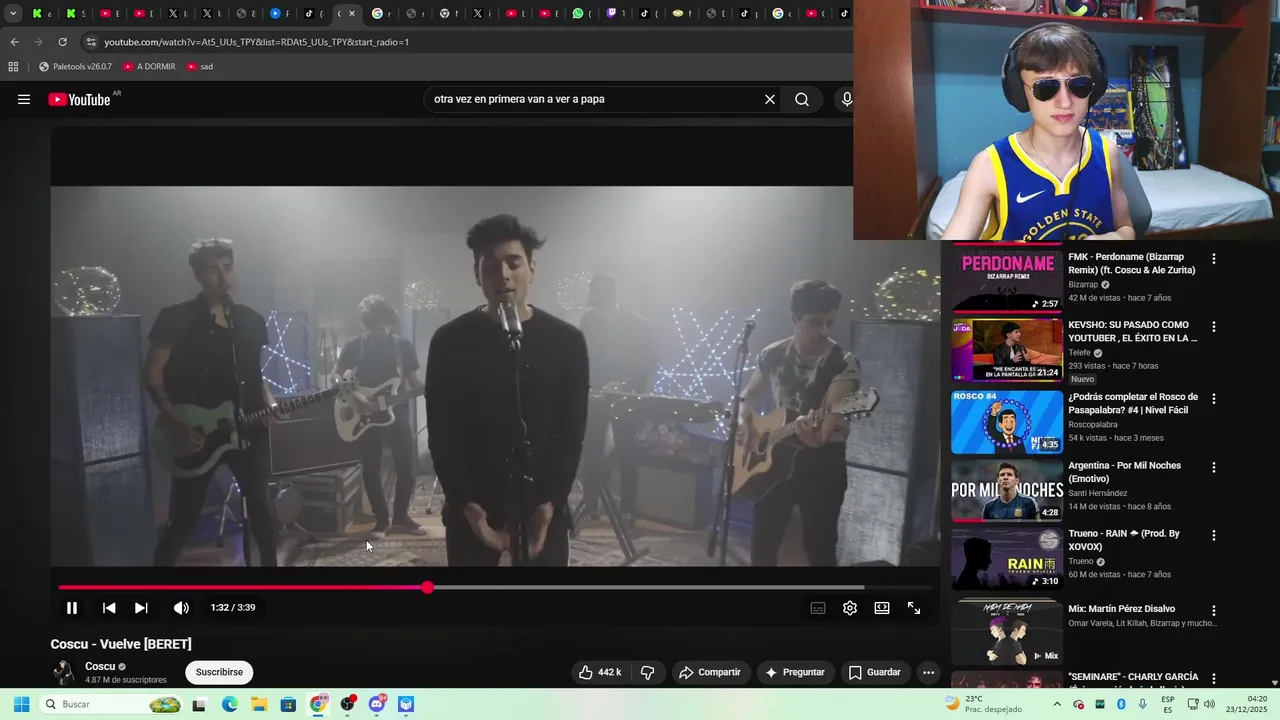Close the active browser tab
Image resolution: width=1280 pixels, height=720 pixels.
pos(352,14)
